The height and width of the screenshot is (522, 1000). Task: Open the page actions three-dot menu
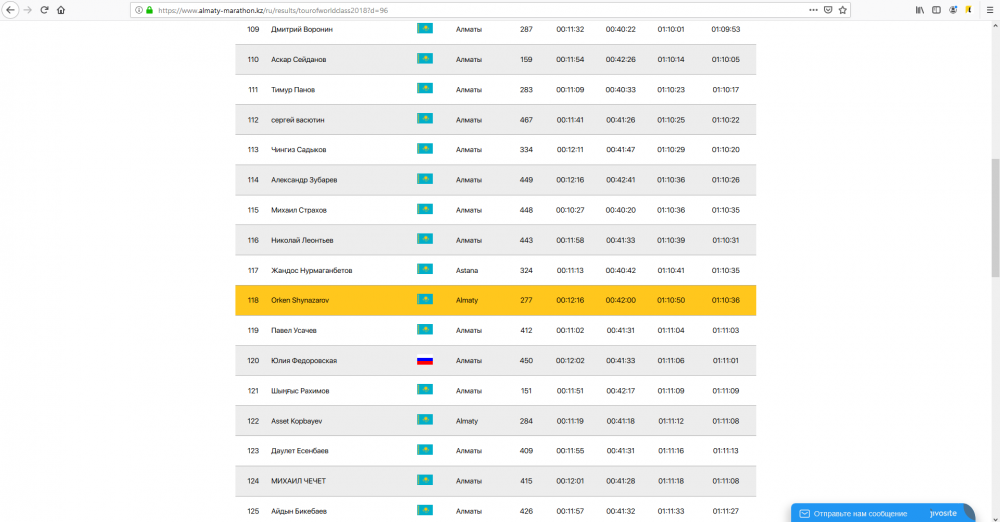811,10
